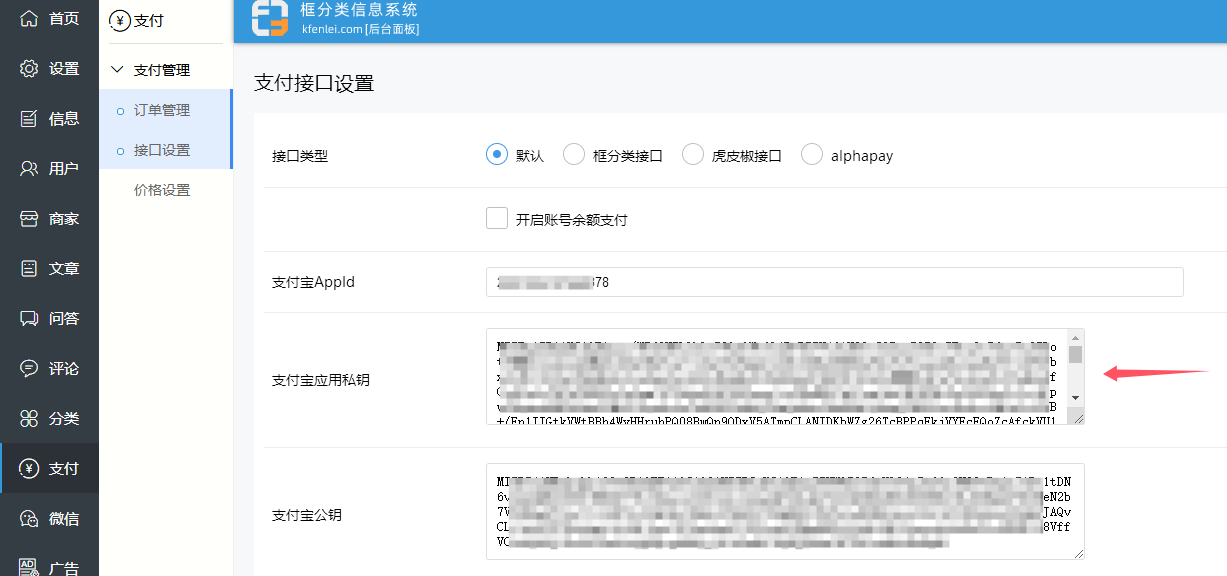Choose the alphapay radio option
Viewport: 1227px width, 576px height.
[812, 155]
